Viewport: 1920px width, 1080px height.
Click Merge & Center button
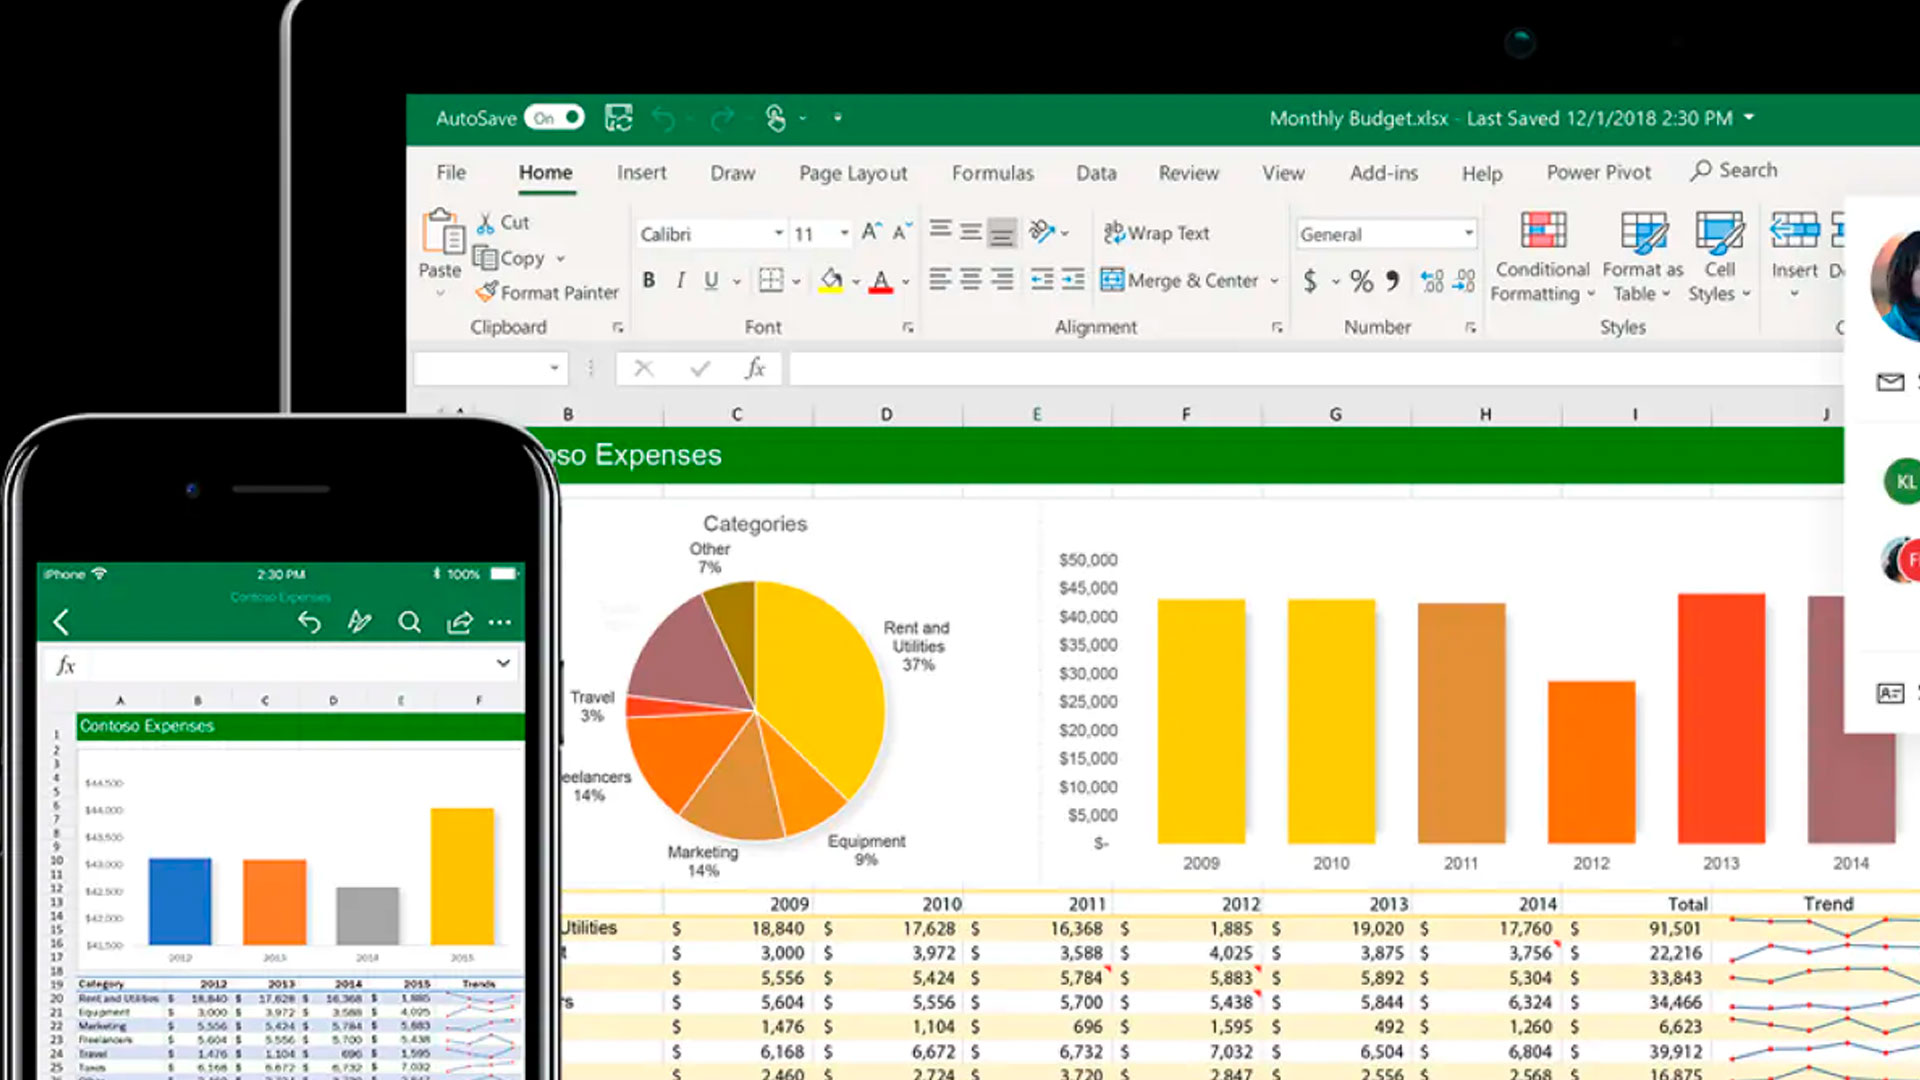point(1180,281)
